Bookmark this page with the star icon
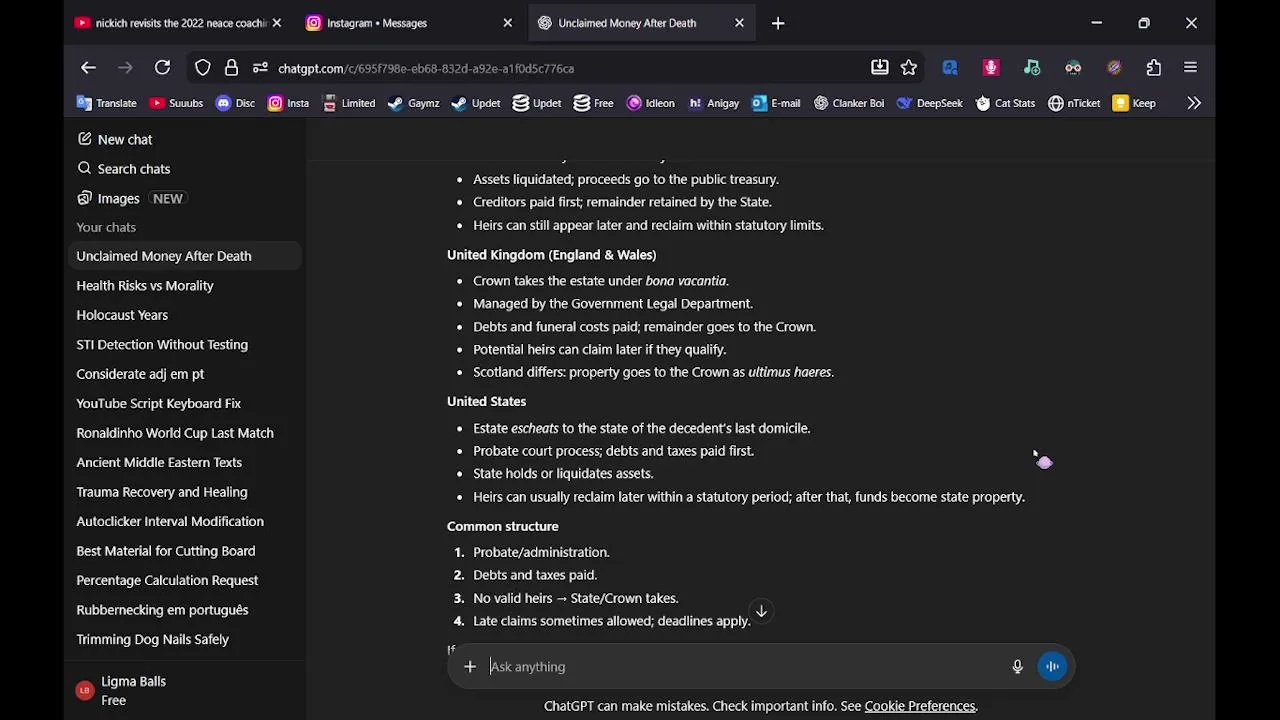The width and height of the screenshot is (1280, 720). (x=909, y=68)
